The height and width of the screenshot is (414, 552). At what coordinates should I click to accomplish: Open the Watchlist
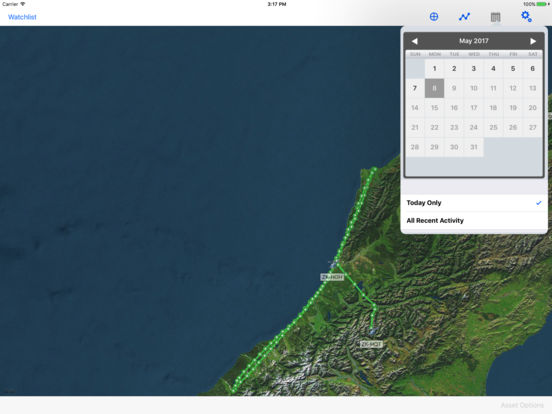click(22, 17)
